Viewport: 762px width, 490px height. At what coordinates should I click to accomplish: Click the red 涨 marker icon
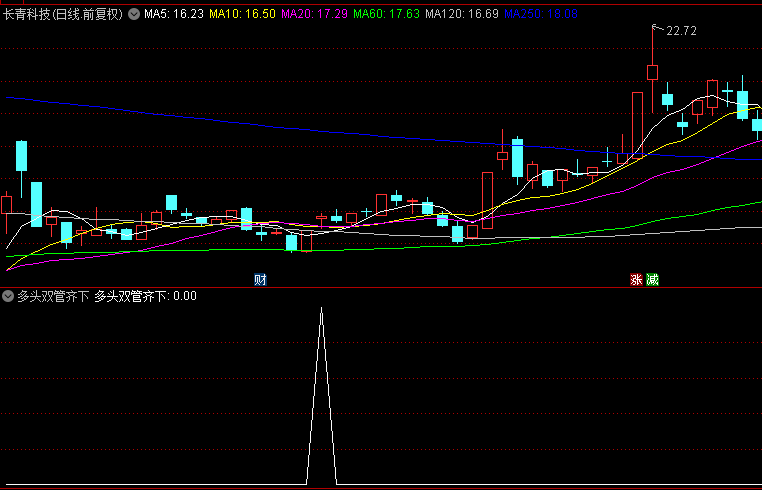point(636,280)
